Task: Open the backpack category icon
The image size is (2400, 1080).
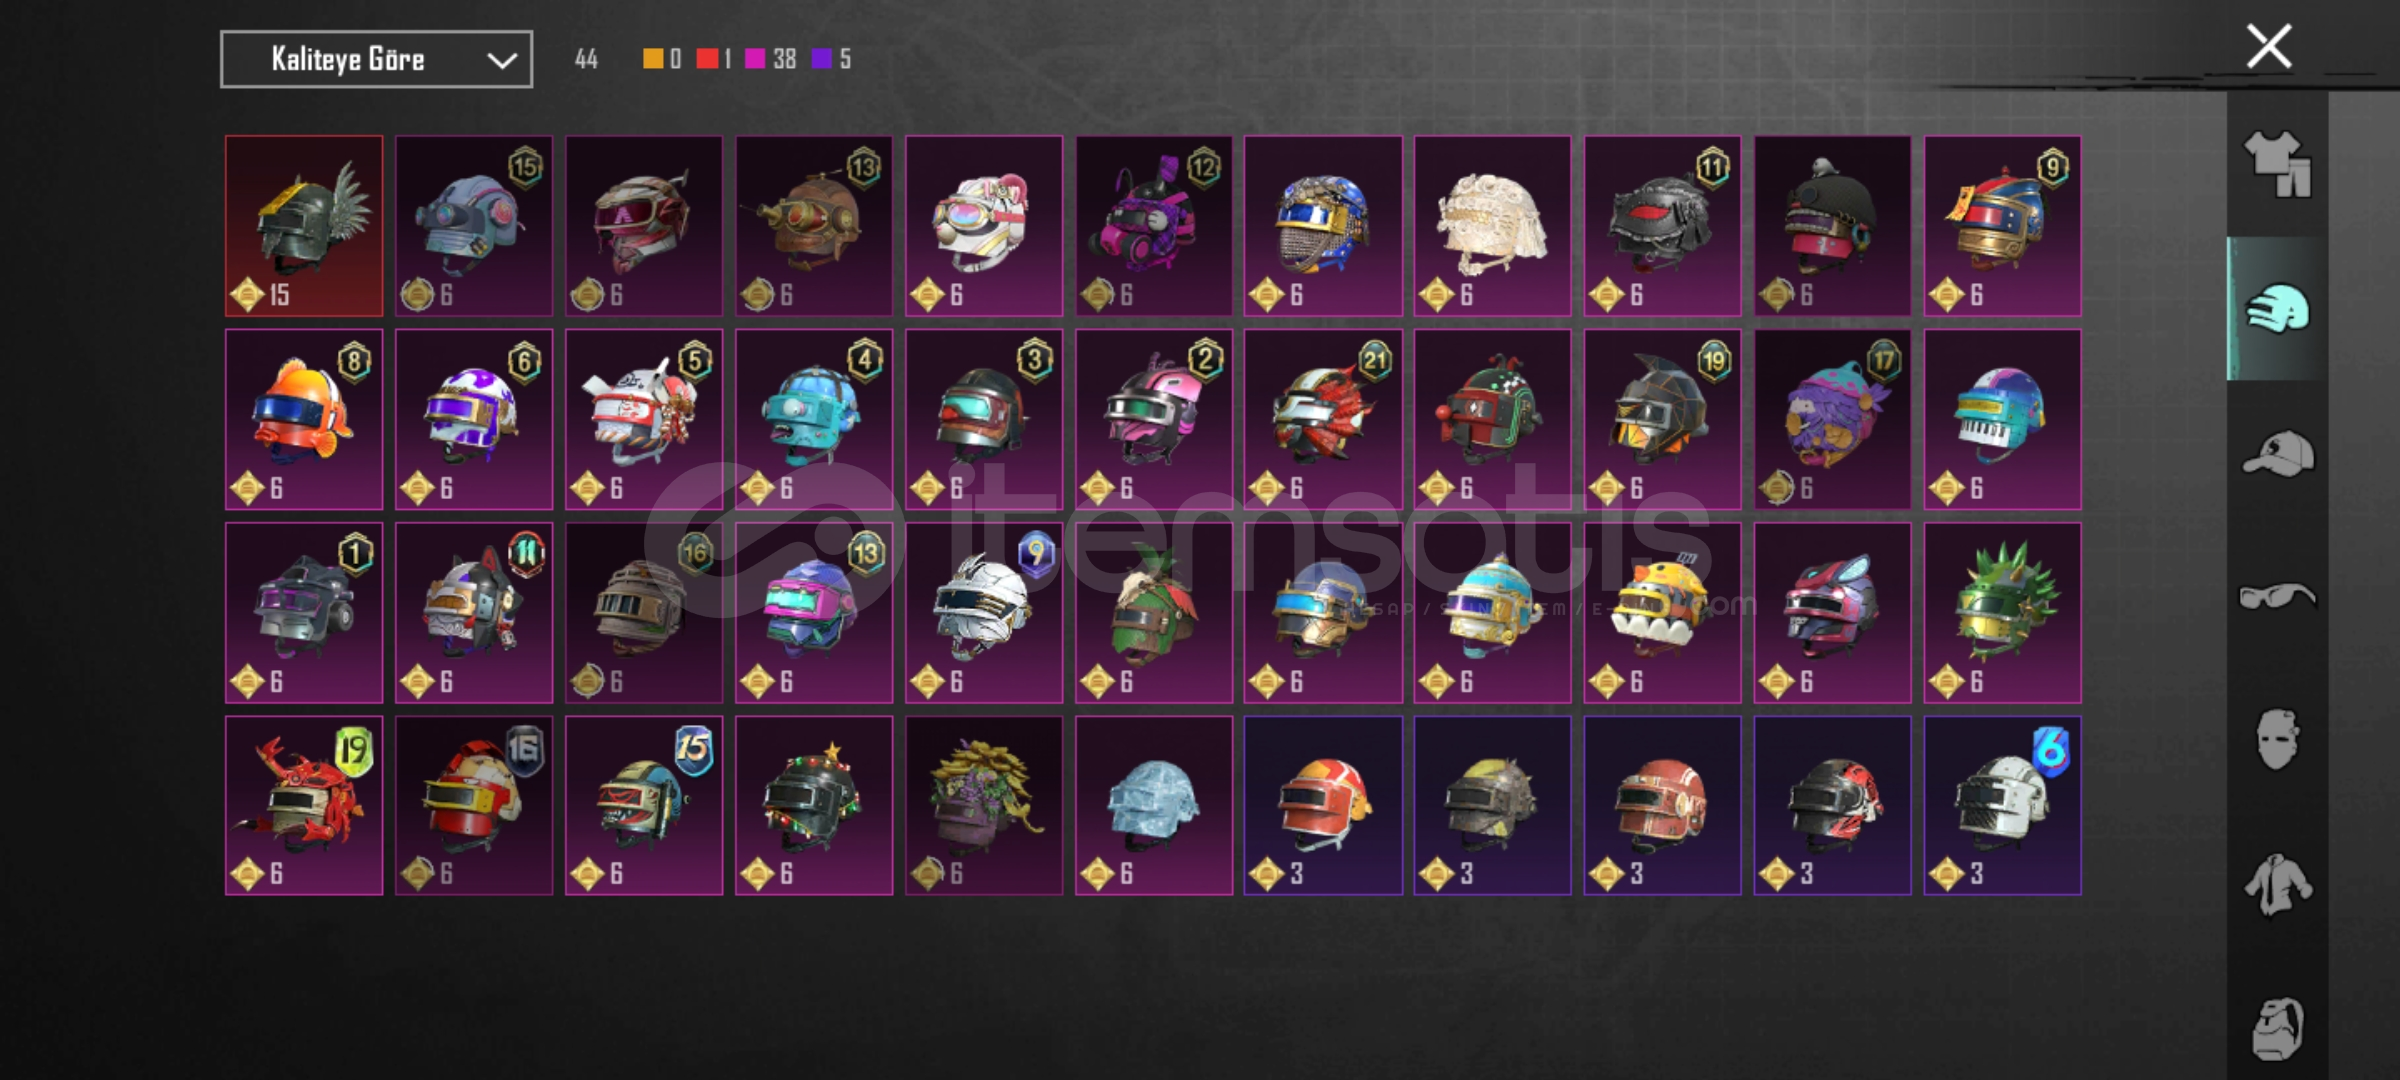Action: (x=2277, y=1028)
